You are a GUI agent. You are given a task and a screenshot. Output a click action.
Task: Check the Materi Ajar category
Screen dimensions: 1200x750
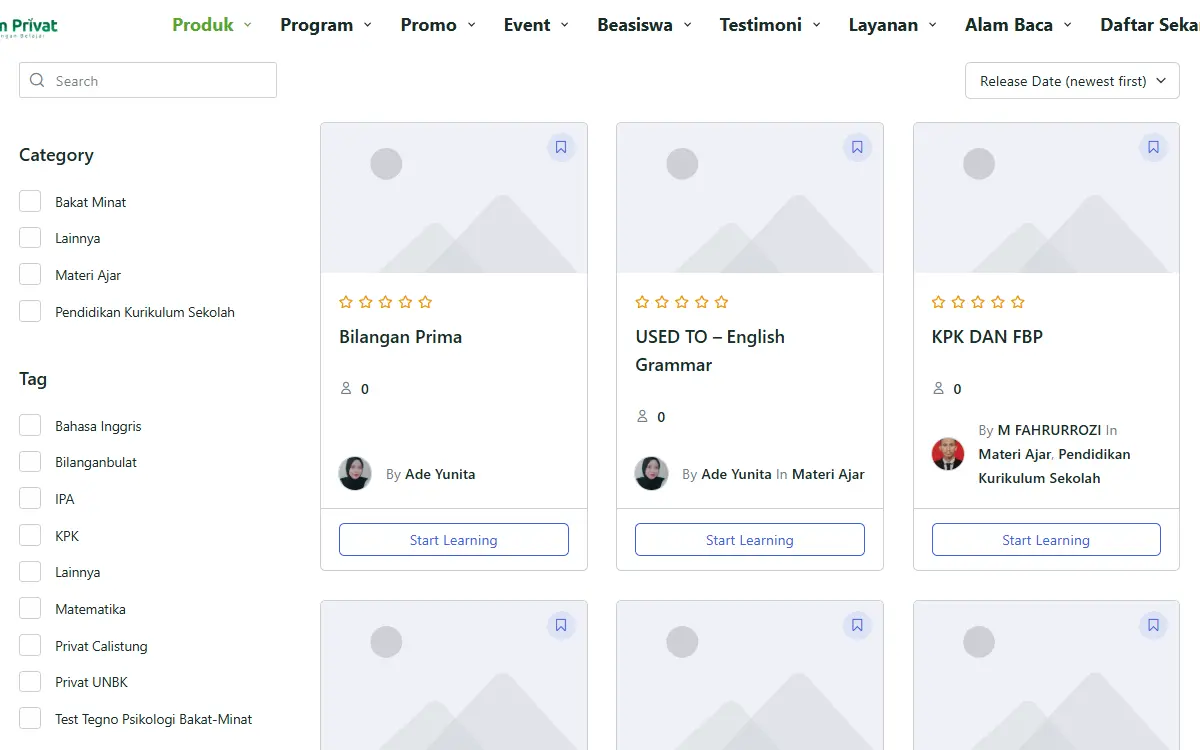pyautogui.click(x=30, y=275)
